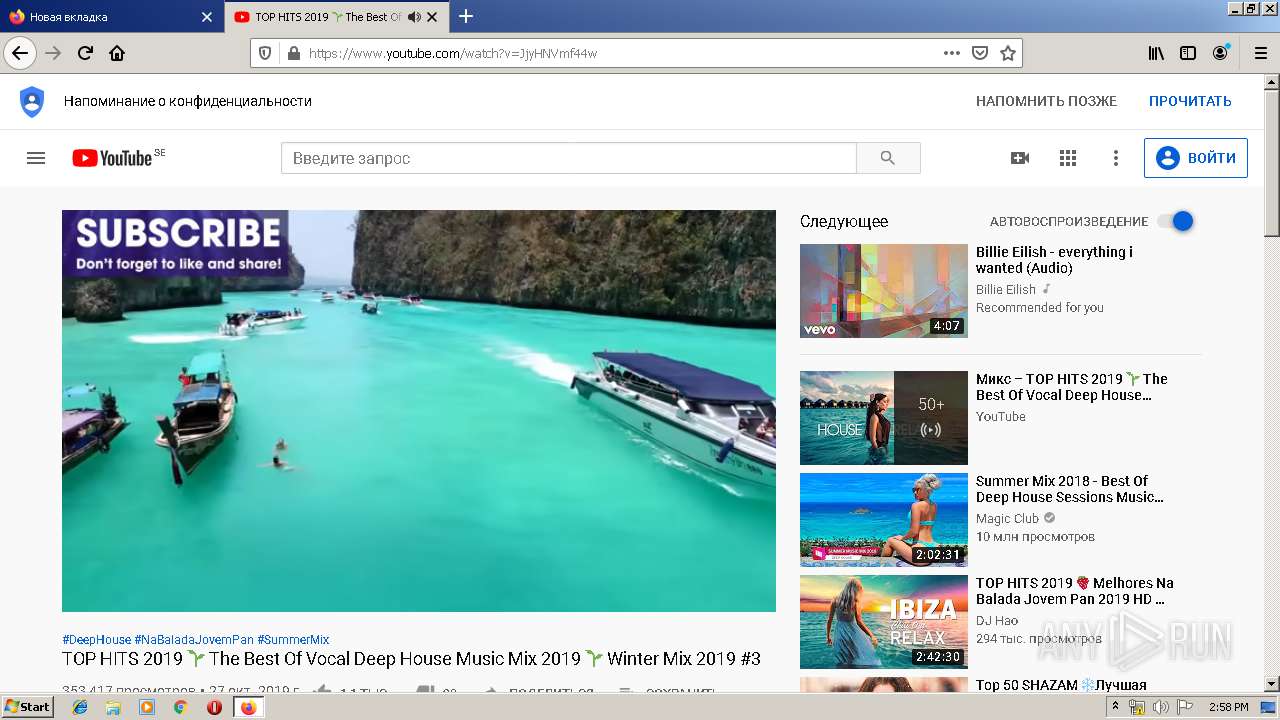1280x720 pixels.
Task: Click the SUBSCRIBE banner on the video
Action: pos(176,243)
